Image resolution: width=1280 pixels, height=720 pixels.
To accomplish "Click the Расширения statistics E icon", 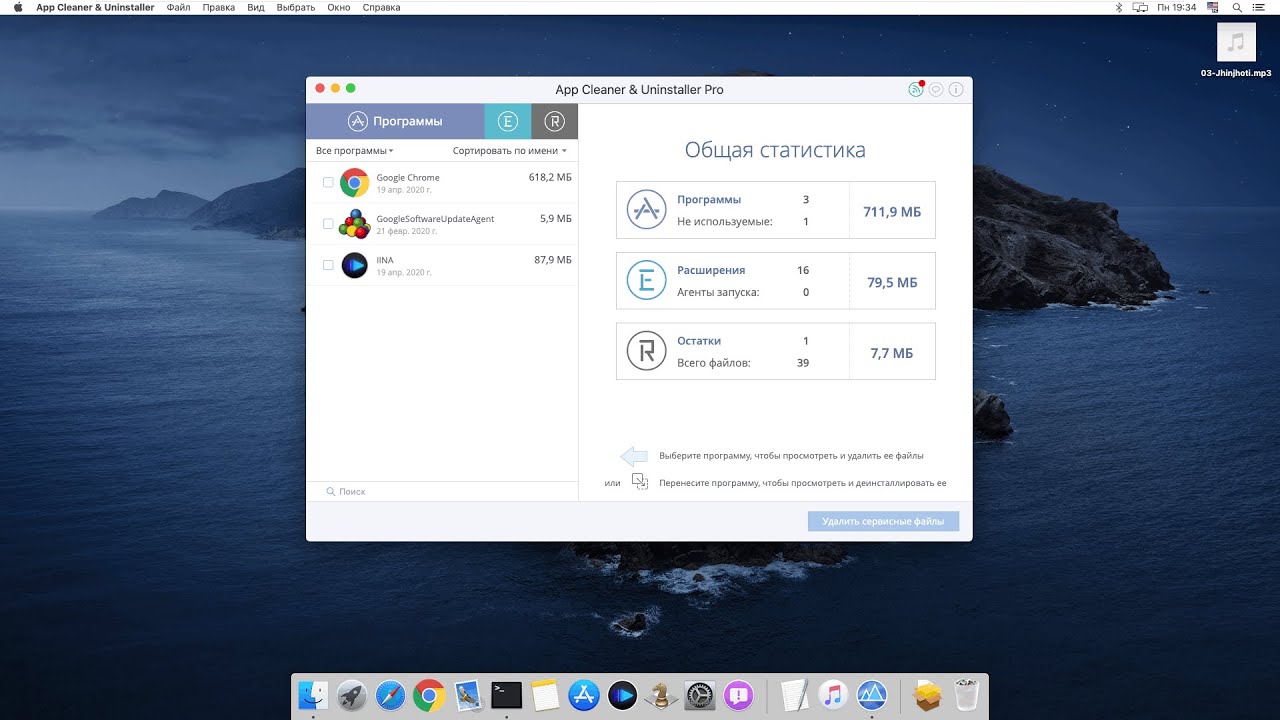I will (646, 281).
